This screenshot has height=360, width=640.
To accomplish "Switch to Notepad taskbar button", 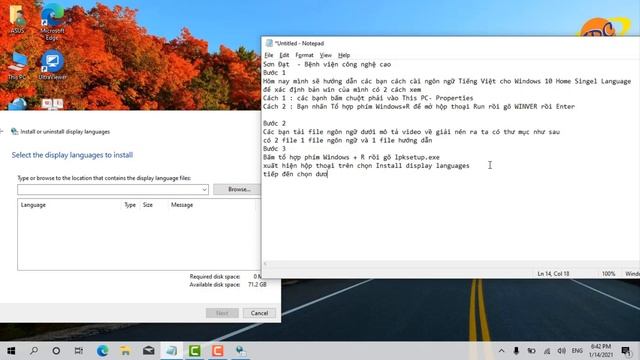I will point(171,351).
